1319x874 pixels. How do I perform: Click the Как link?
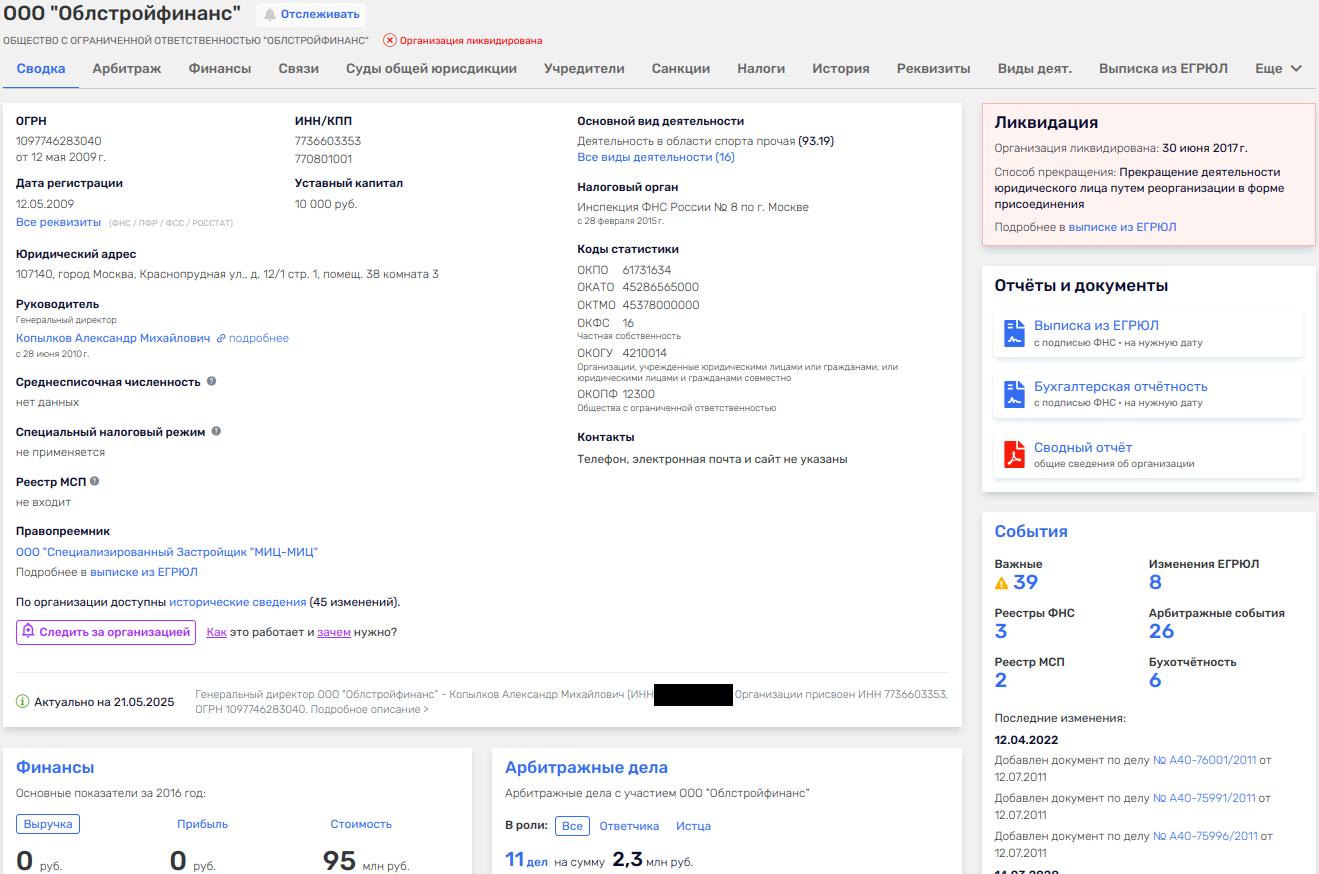(x=217, y=632)
